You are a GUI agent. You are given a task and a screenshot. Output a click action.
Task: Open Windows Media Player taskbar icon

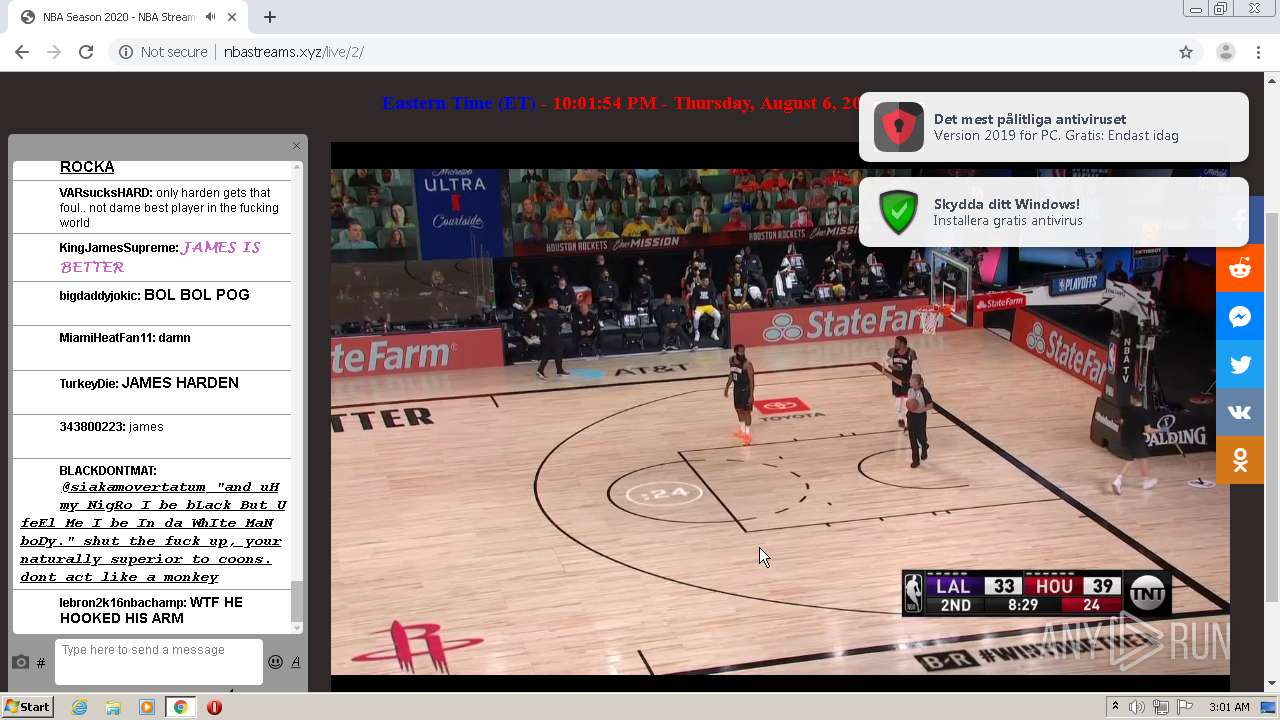147,707
